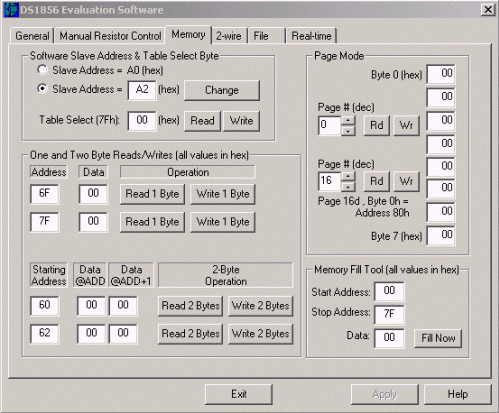Click Data @ADD field for address 62
The height and width of the screenshot is (413, 499).
coord(92,333)
